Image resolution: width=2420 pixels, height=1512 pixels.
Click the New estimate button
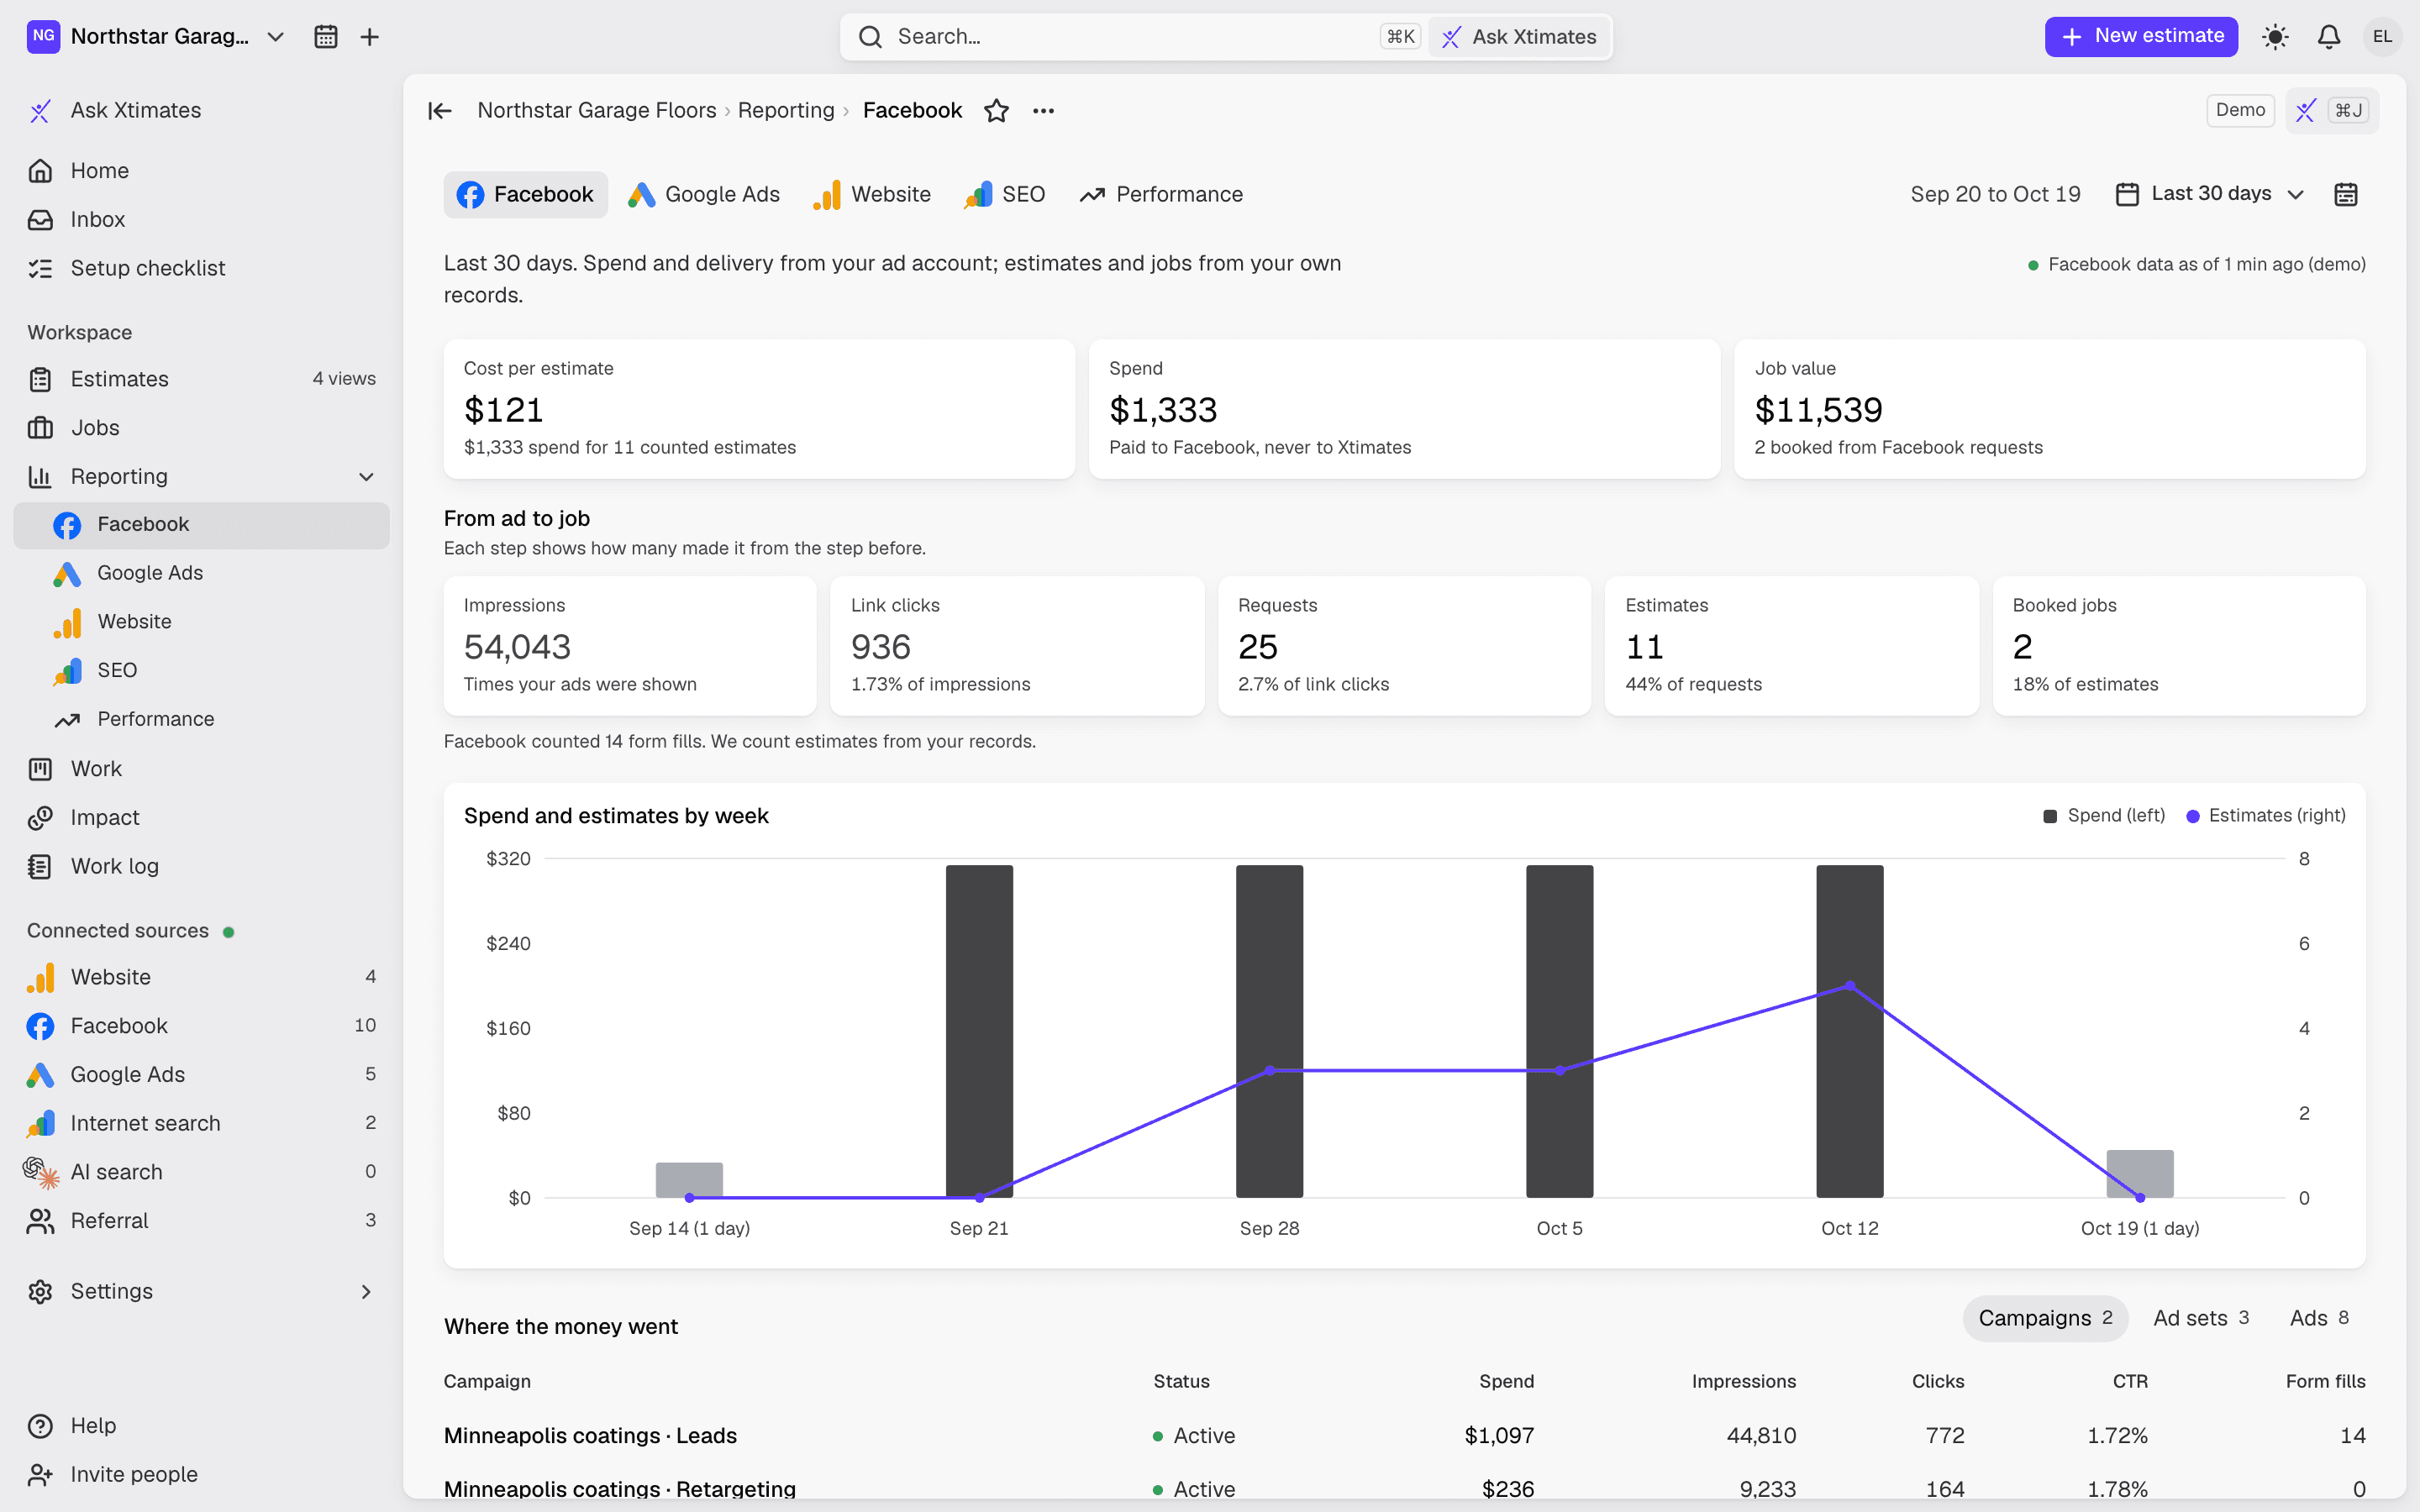click(x=2141, y=37)
